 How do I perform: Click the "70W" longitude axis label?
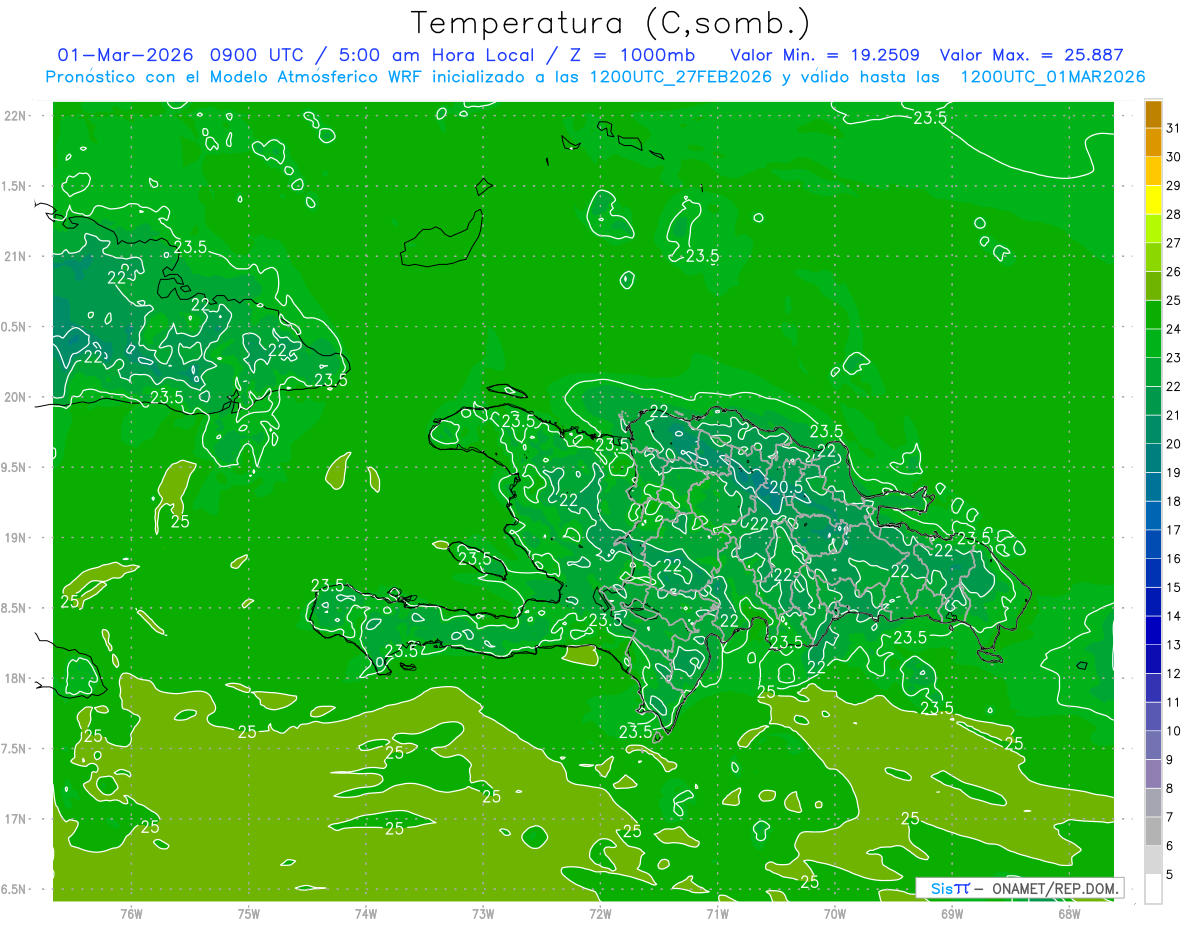coord(835,913)
